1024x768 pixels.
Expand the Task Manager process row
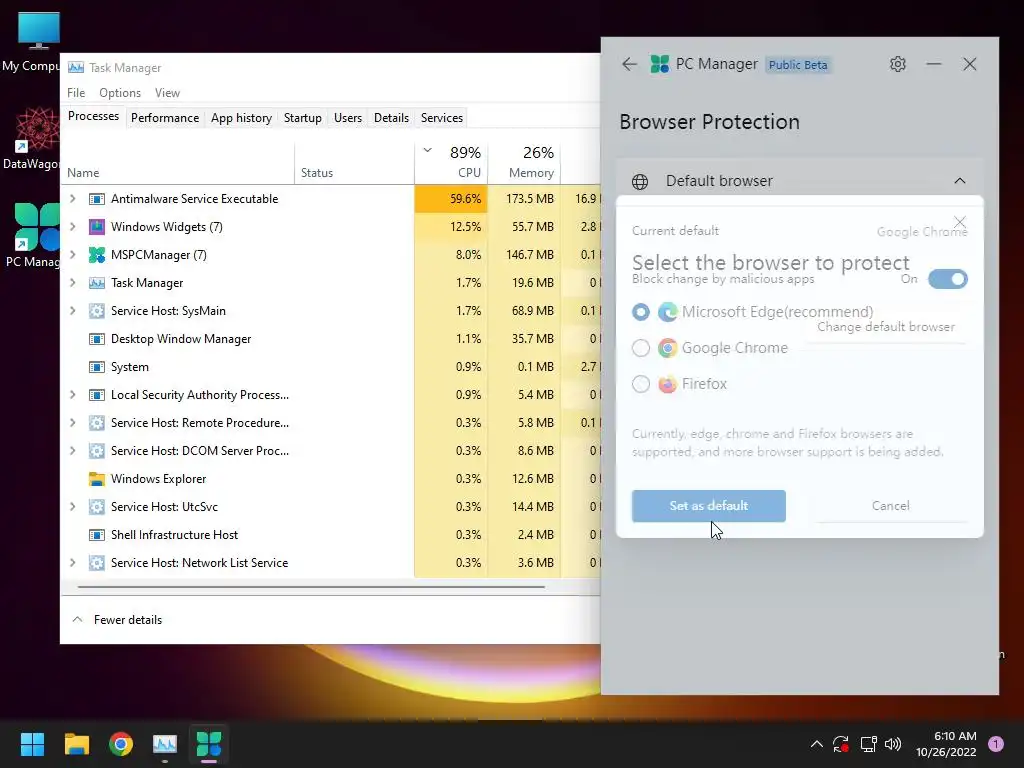tap(72, 283)
